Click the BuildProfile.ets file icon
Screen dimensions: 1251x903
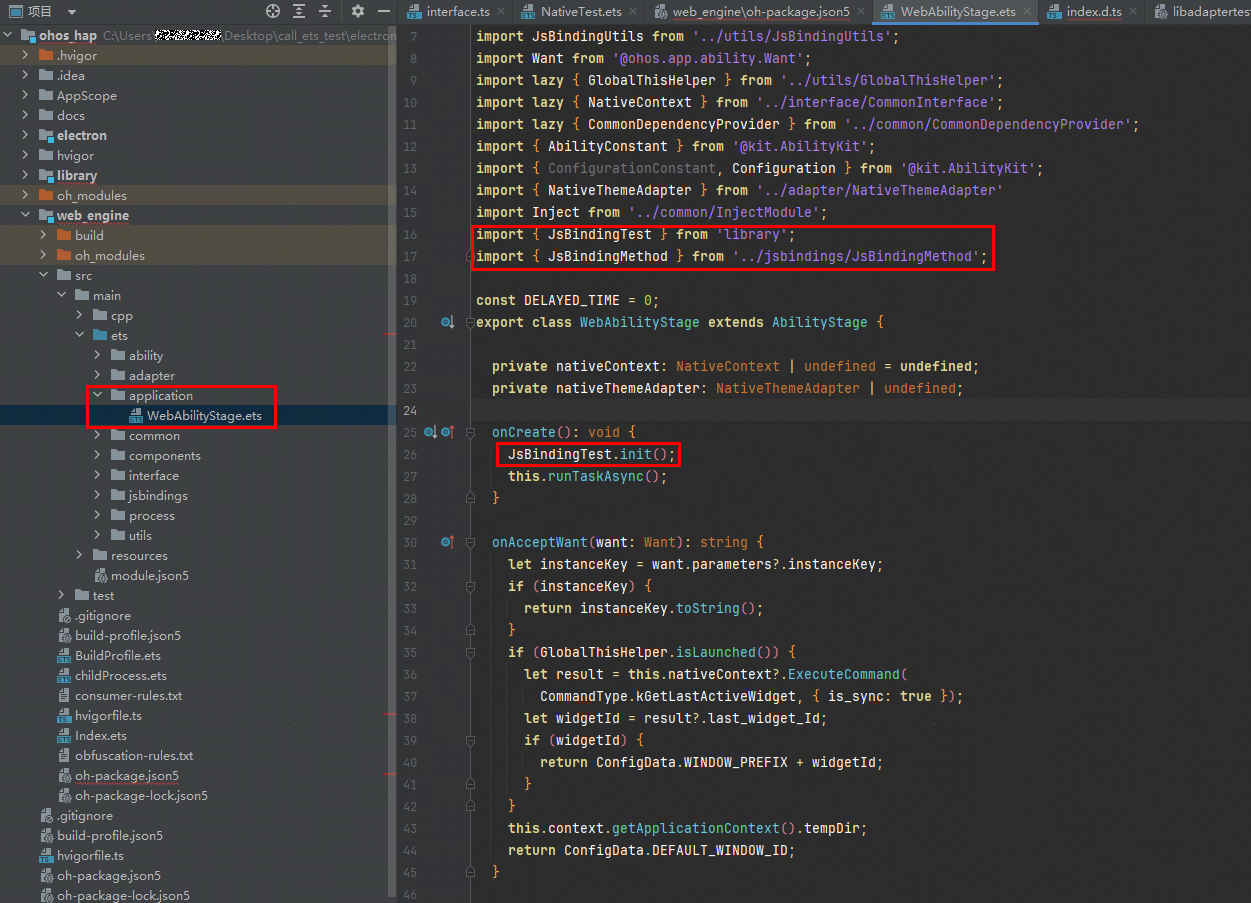tap(64, 656)
